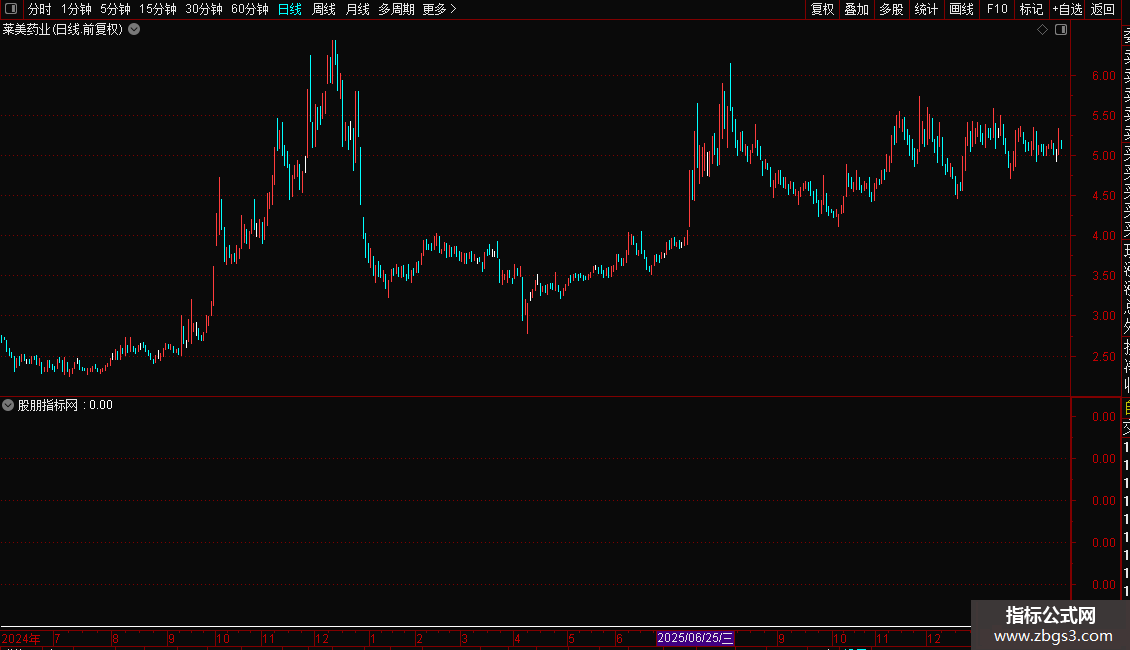
Task: Switch to 分时 intraday view
Action: [40, 9]
